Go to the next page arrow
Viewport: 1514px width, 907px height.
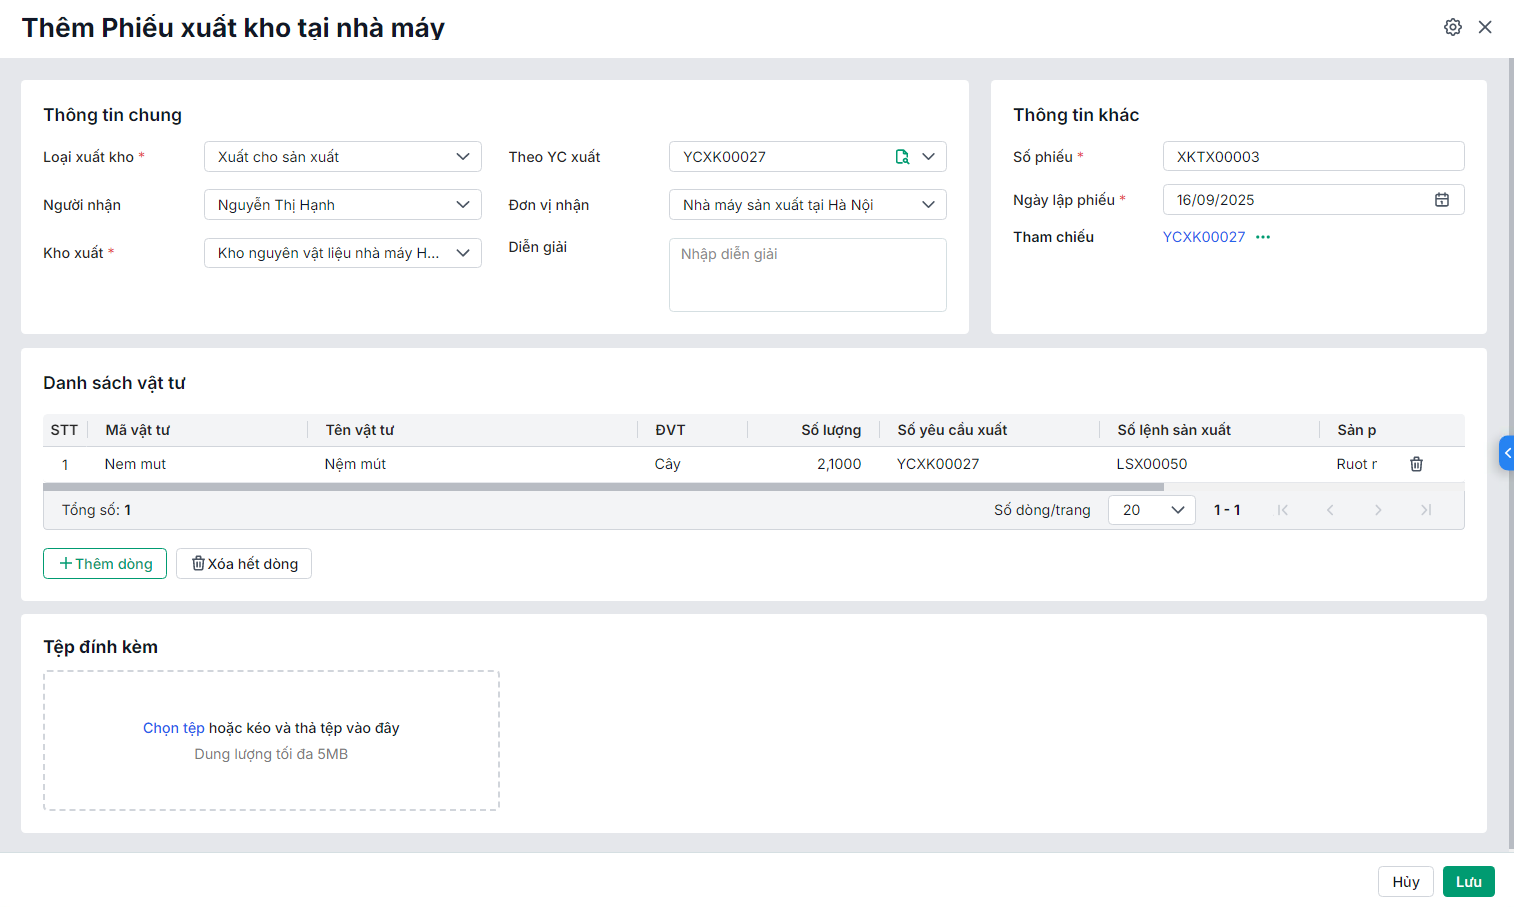tap(1378, 510)
